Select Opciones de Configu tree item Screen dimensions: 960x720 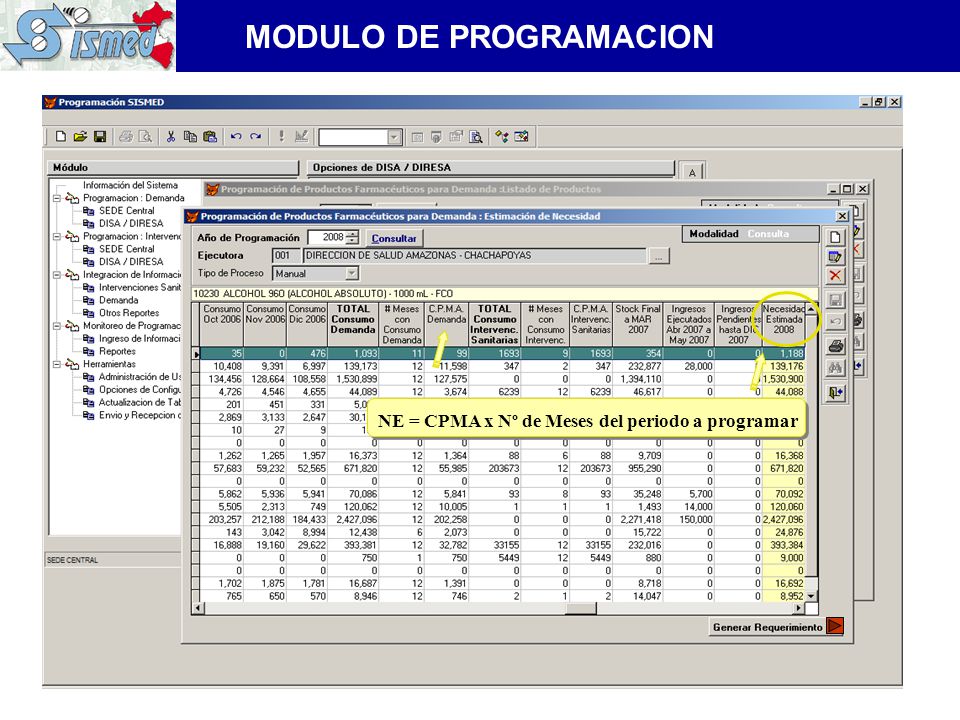(139, 389)
